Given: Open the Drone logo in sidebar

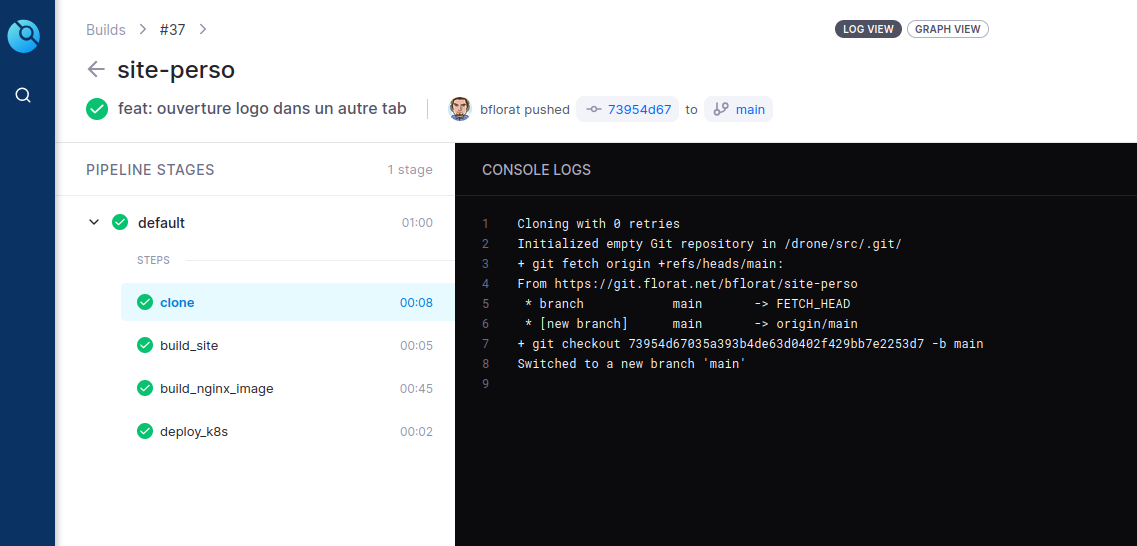Looking at the screenshot, I should point(23,36).
